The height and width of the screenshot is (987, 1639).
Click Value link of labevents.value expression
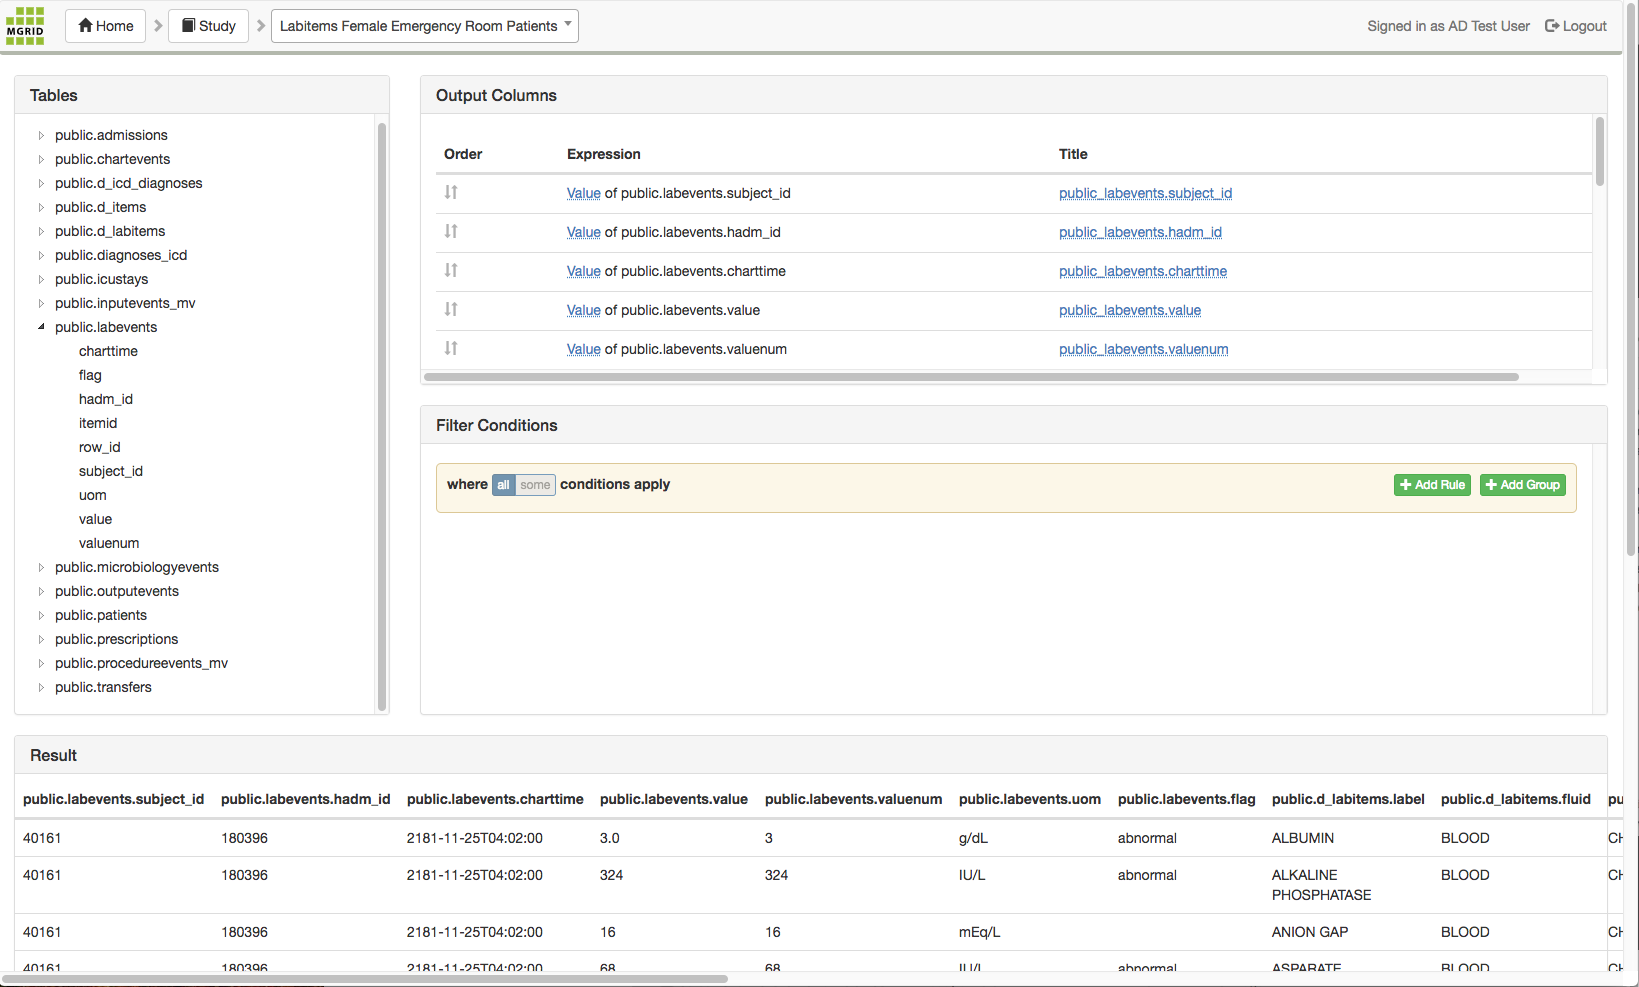[583, 310]
